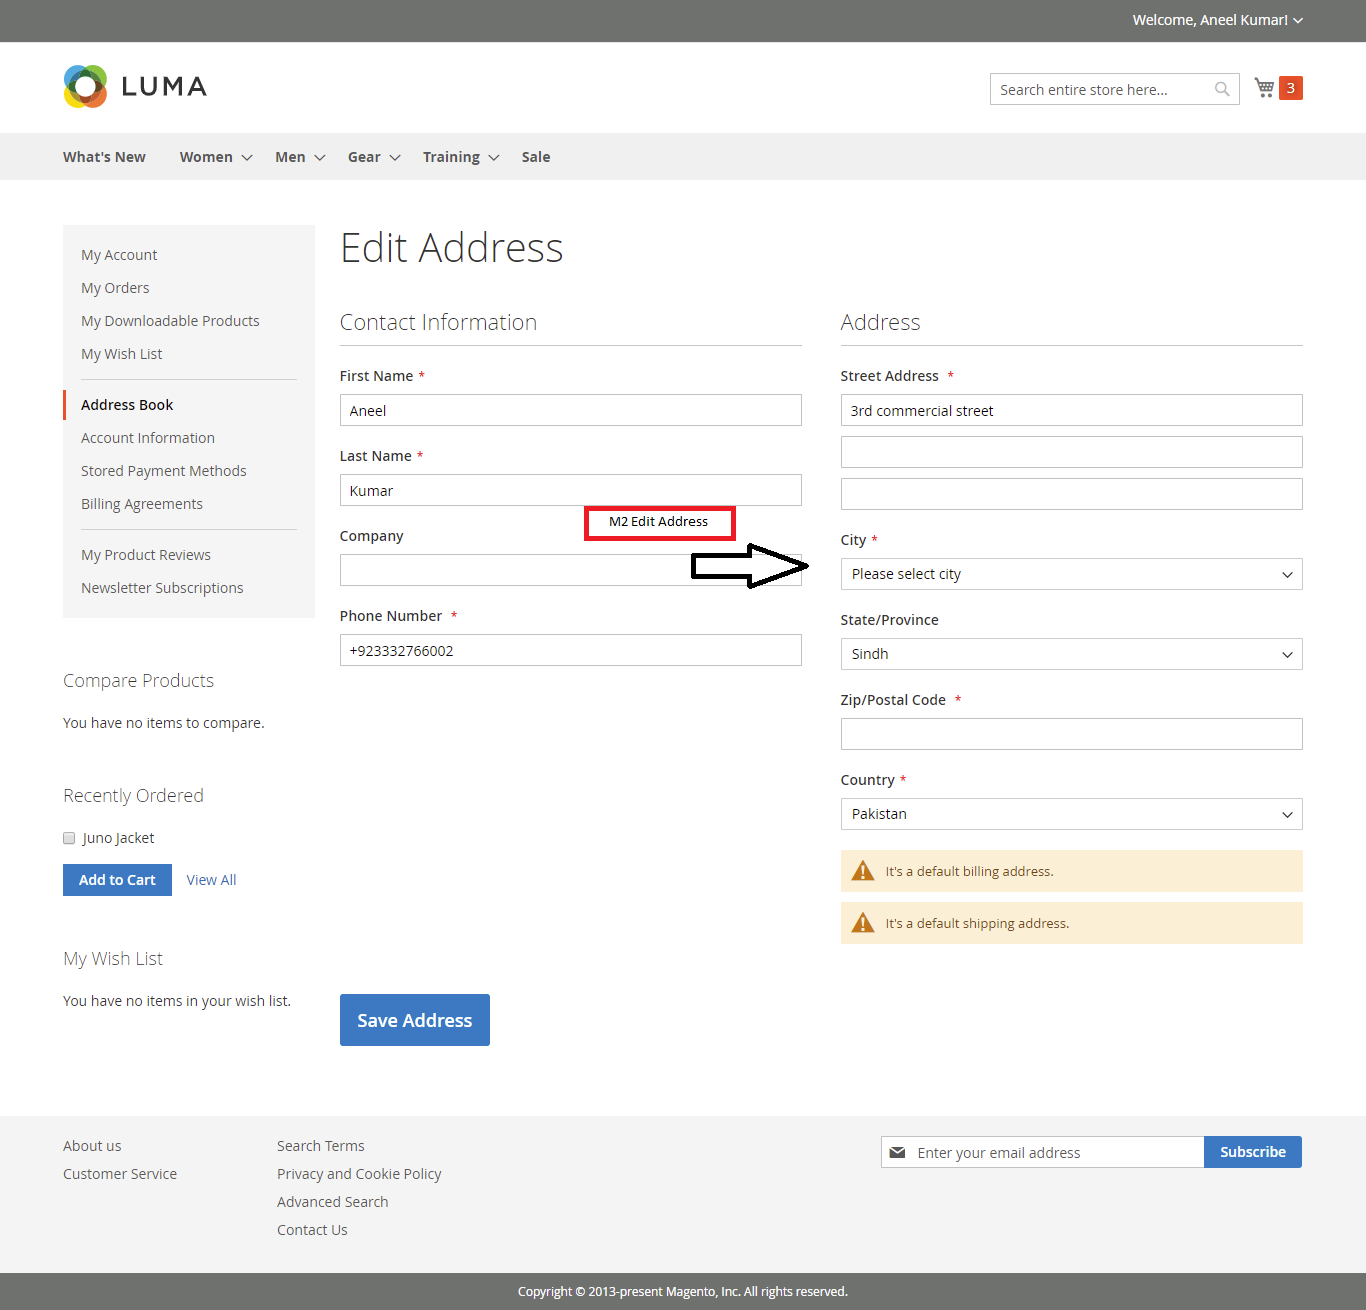Expand the Women menu
Screen dimensions: 1366x1310
pos(216,157)
